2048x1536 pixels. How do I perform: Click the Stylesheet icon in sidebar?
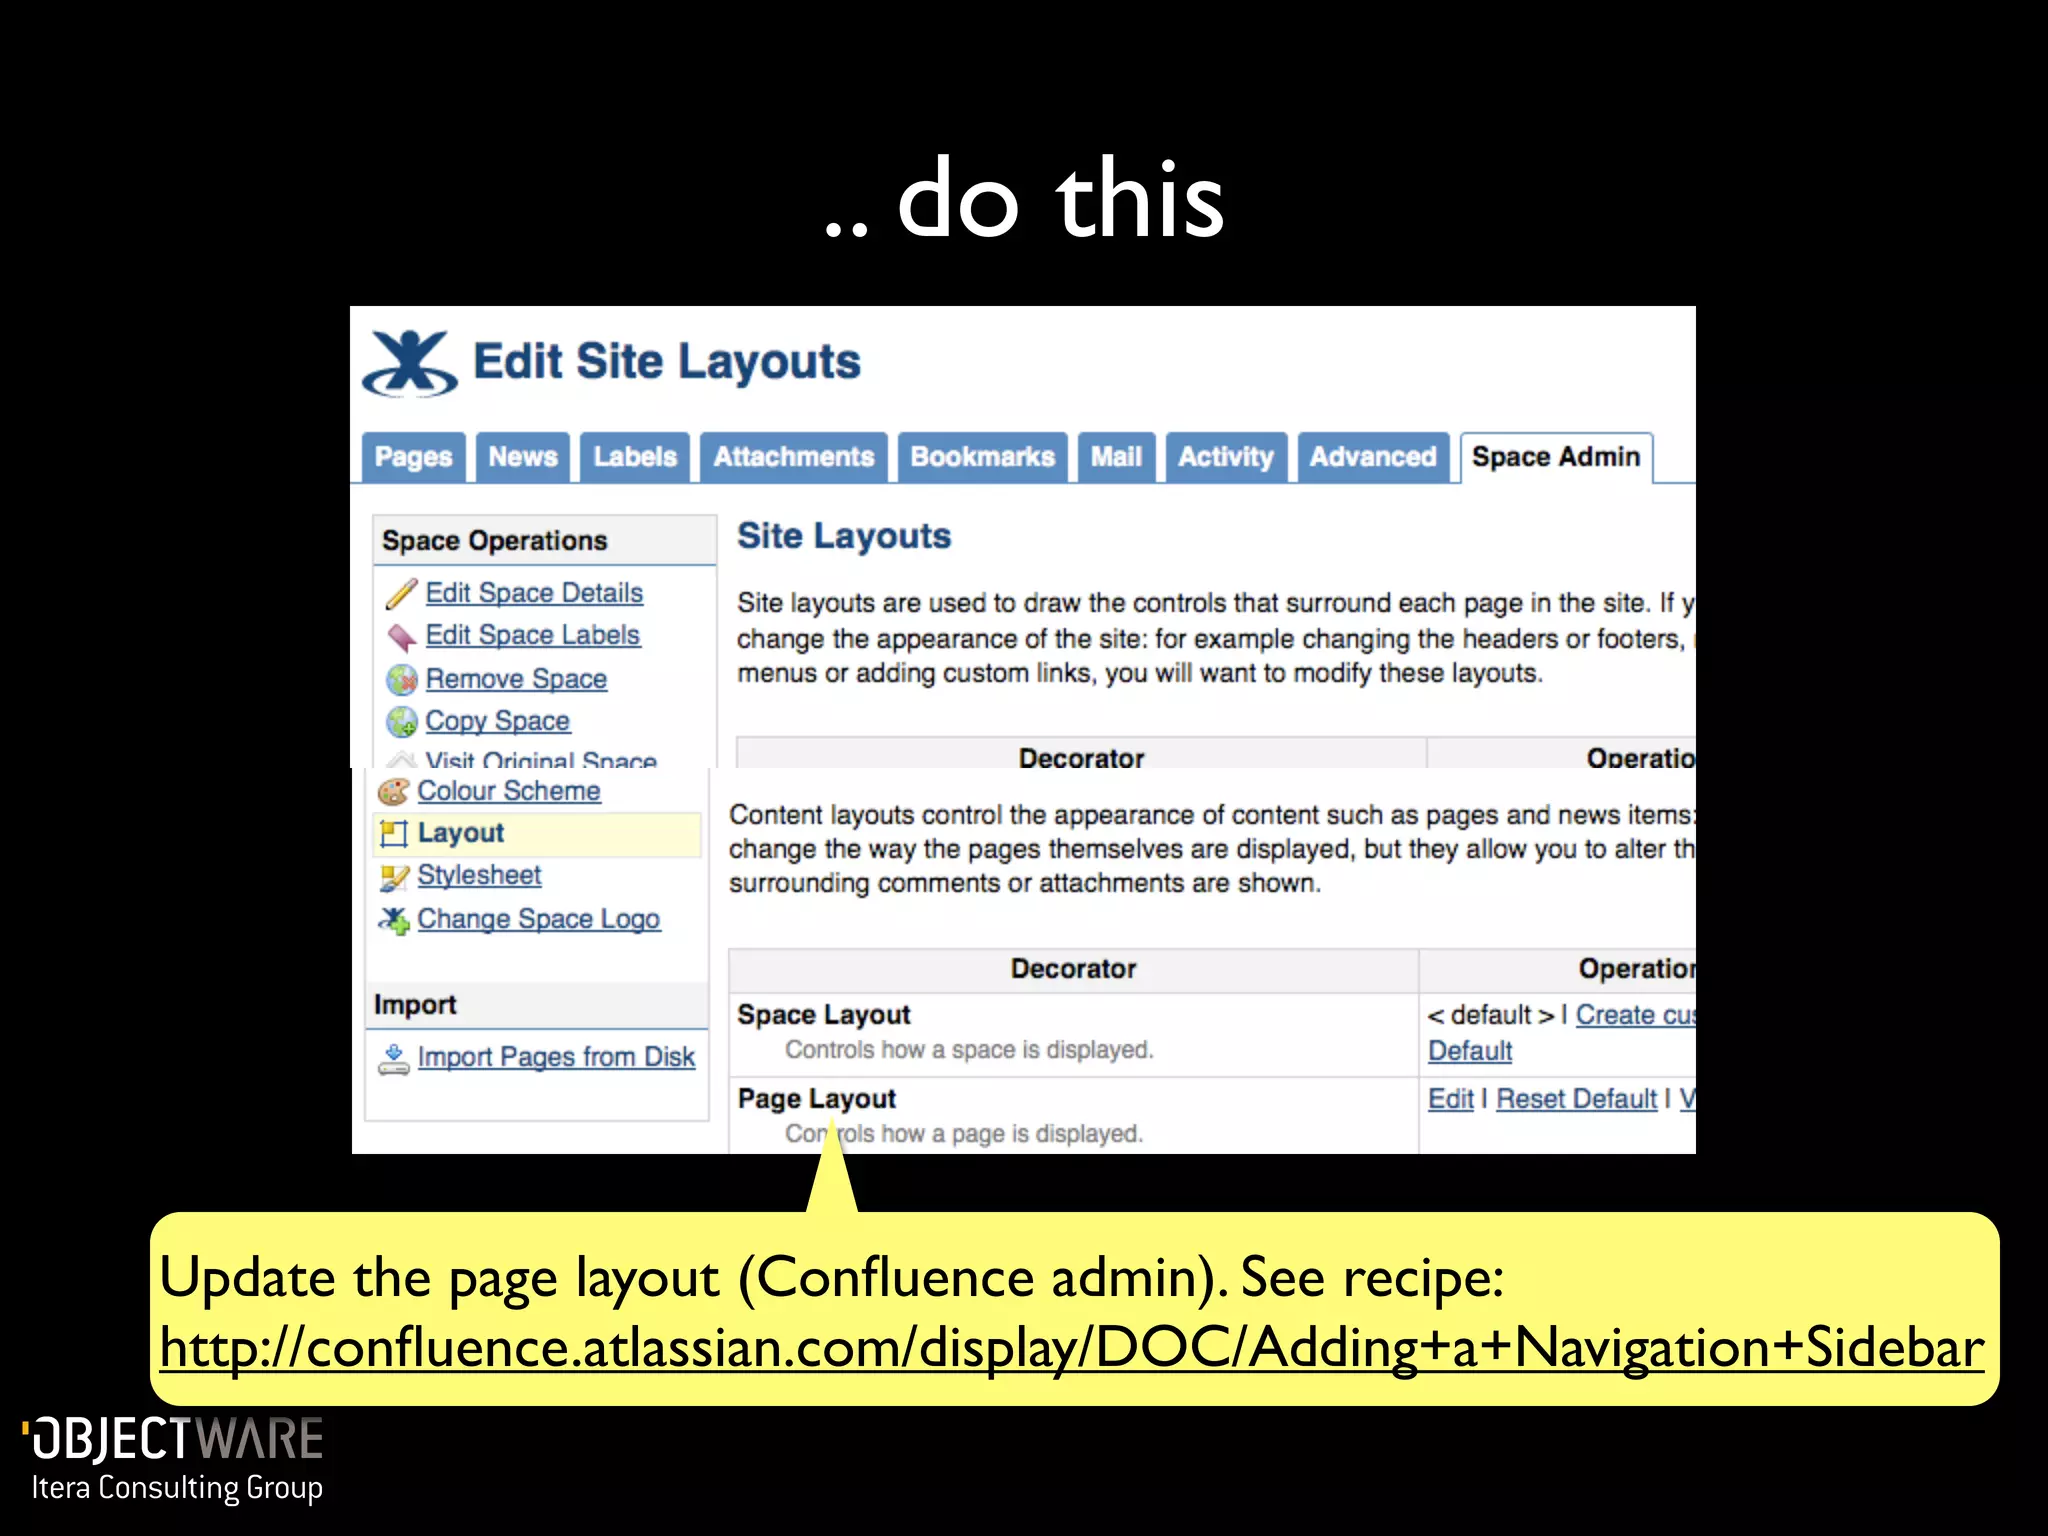coord(393,877)
